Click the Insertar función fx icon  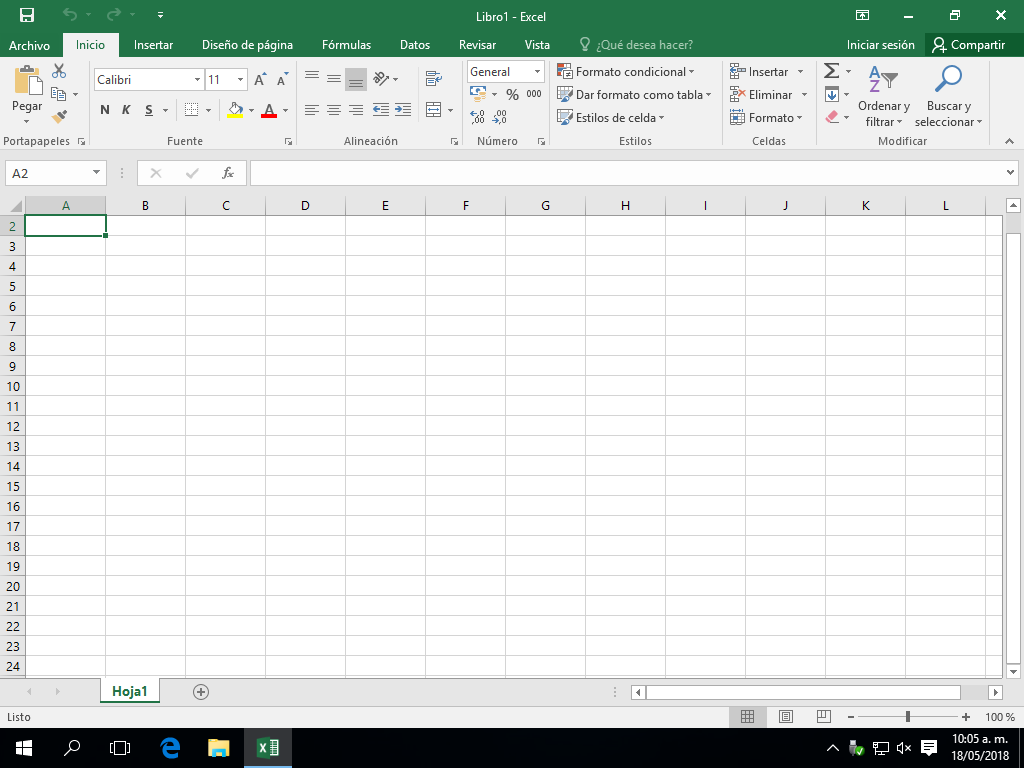pyautogui.click(x=226, y=172)
